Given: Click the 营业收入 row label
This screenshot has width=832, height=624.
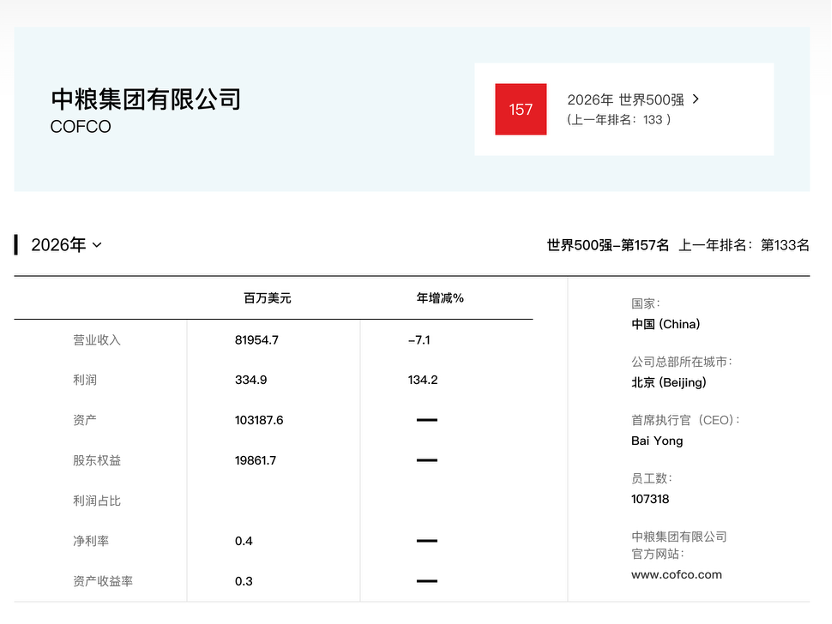Looking at the screenshot, I should (97, 340).
